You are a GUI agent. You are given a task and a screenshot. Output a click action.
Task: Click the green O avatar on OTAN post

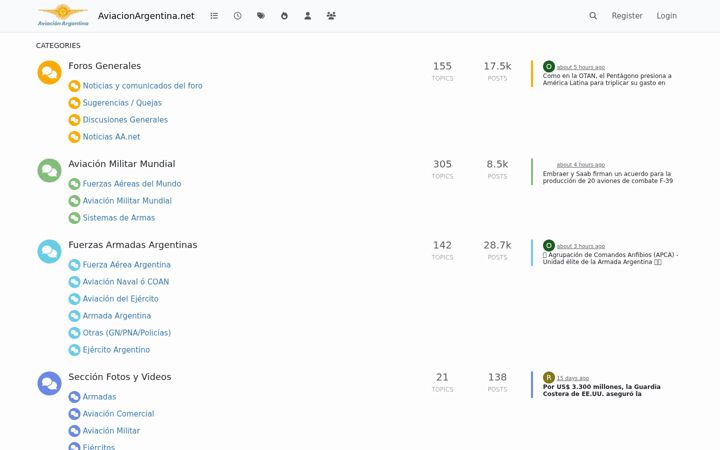pyautogui.click(x=549, y=67)
